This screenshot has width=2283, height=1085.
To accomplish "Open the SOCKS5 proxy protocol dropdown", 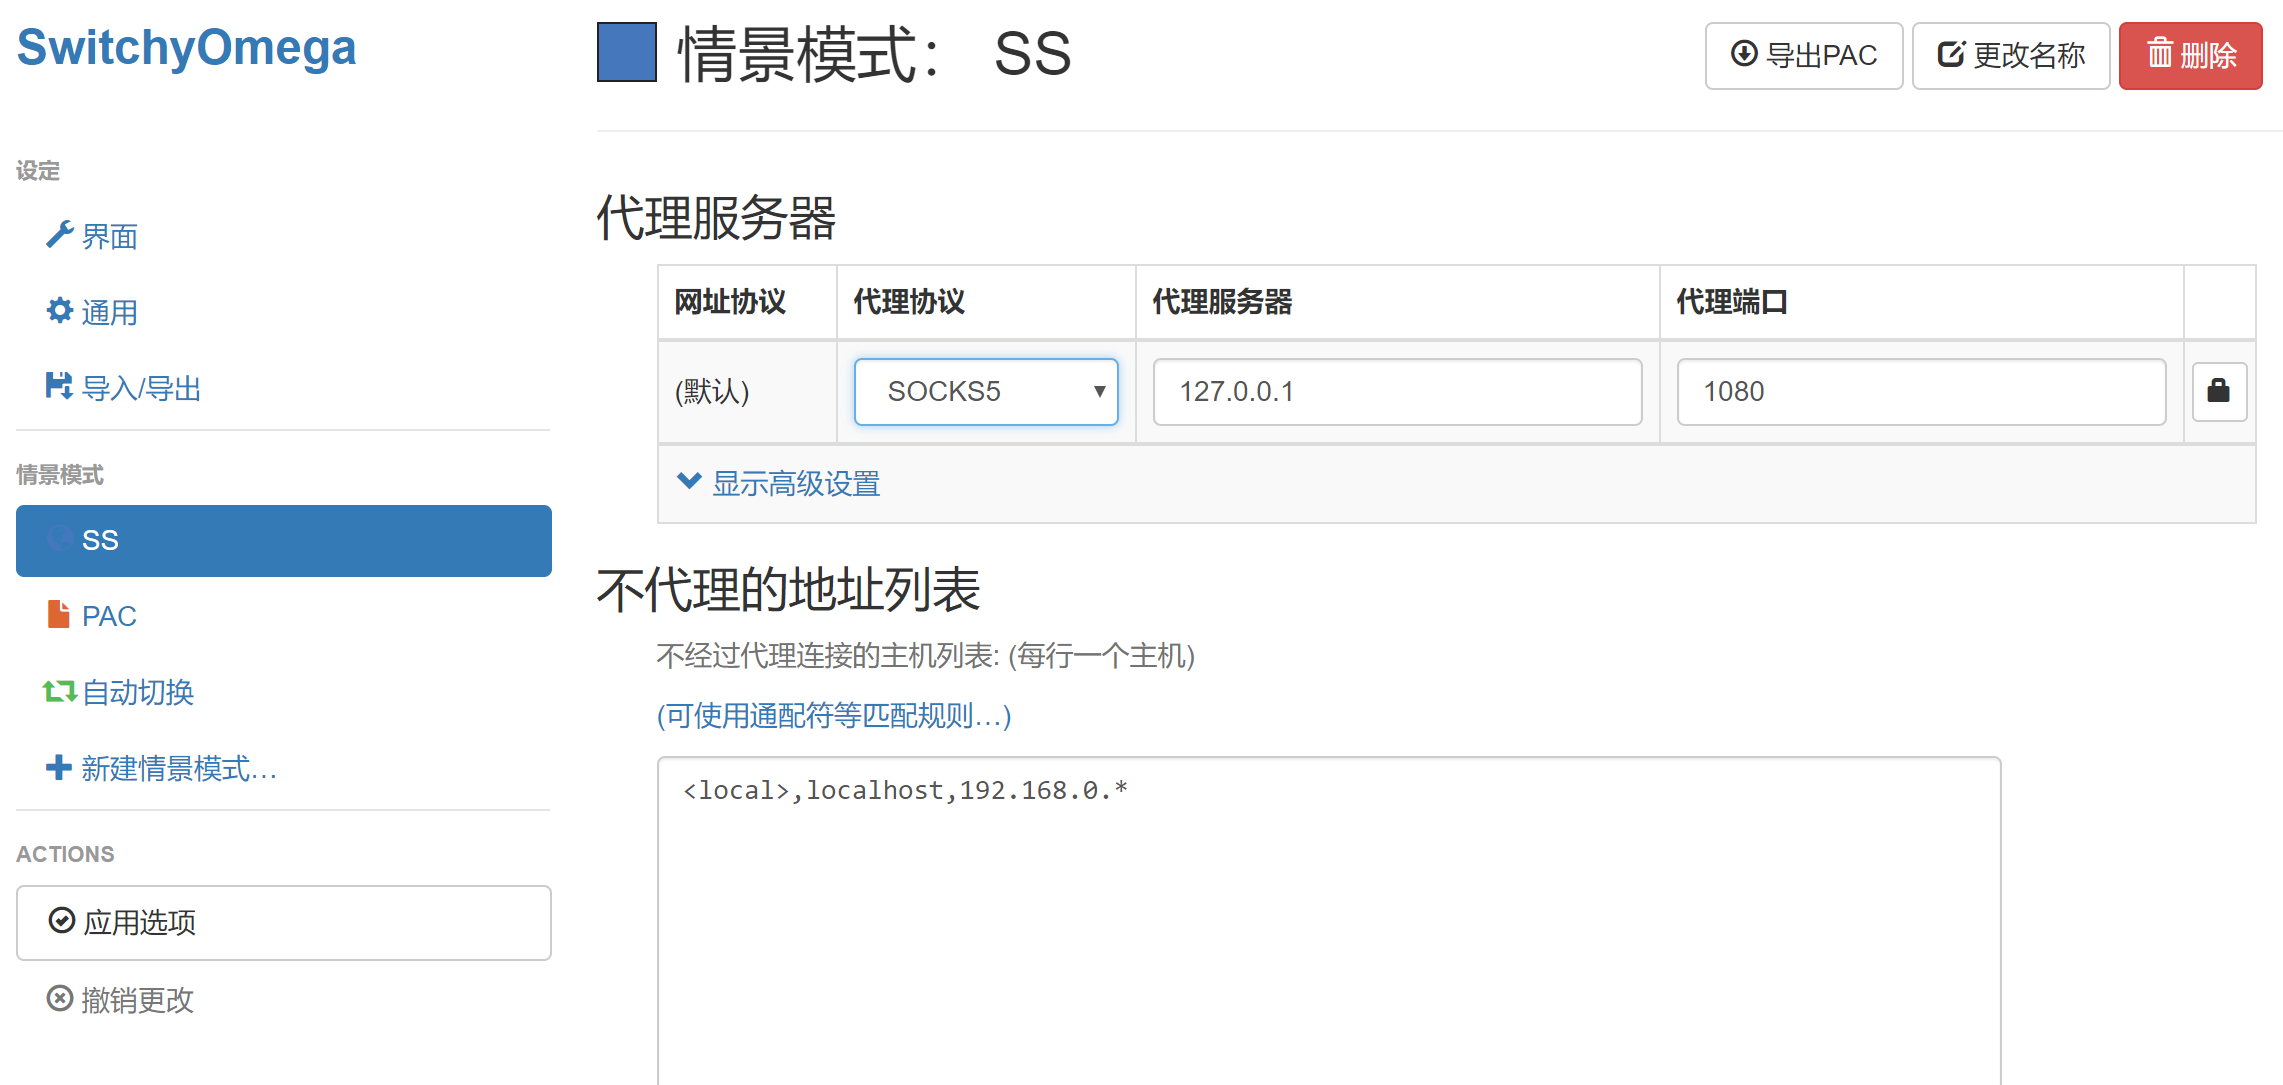I will pos(985,392).
